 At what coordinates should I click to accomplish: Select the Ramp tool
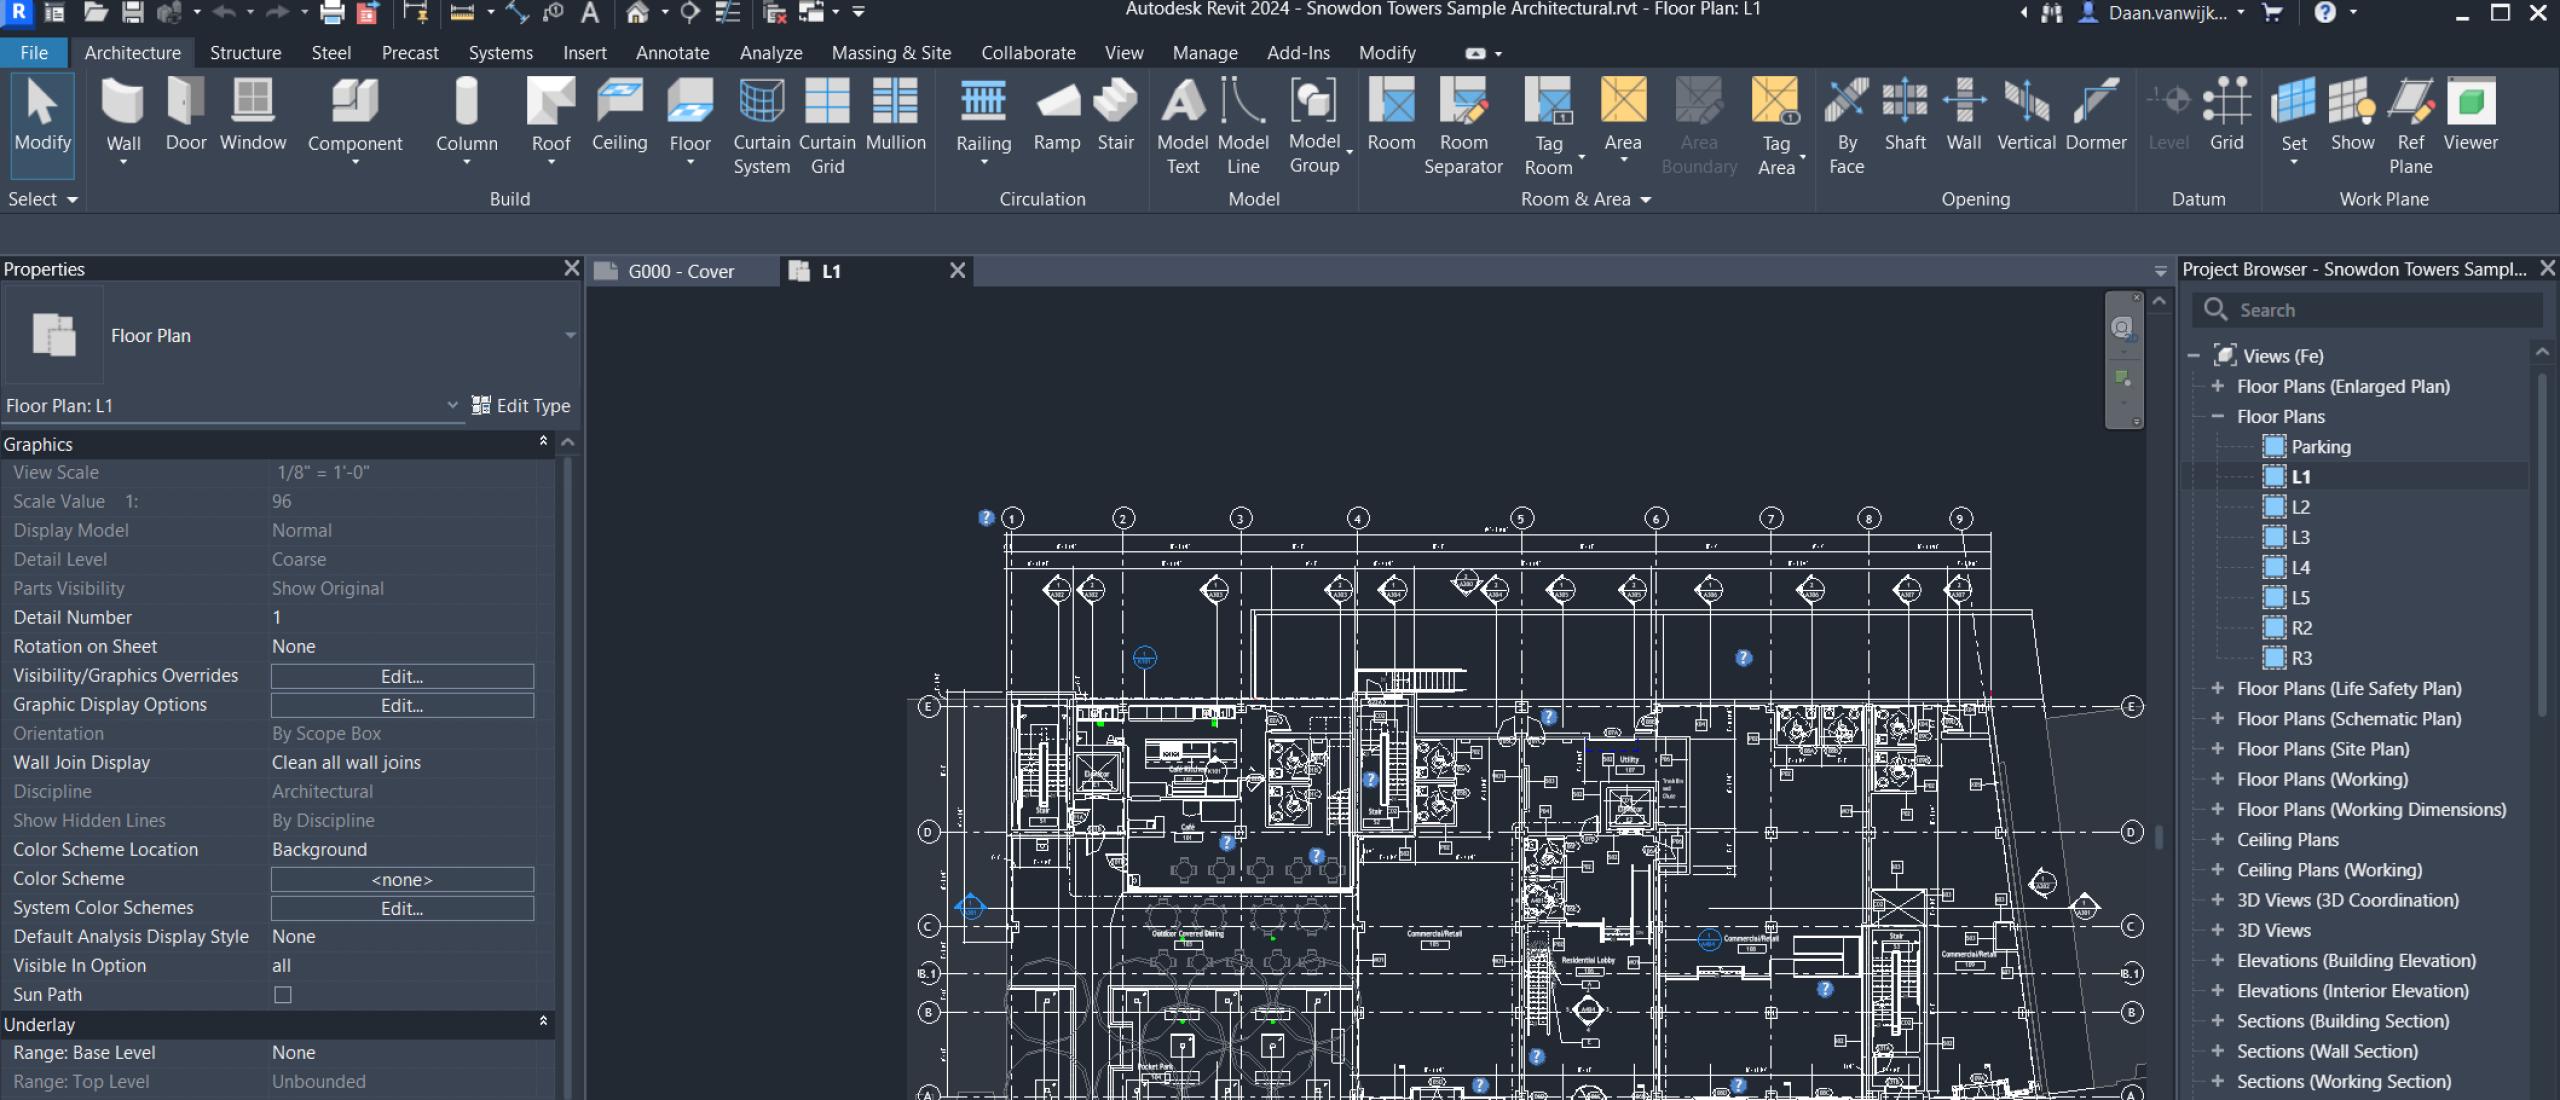click(x=1057, y=116)
